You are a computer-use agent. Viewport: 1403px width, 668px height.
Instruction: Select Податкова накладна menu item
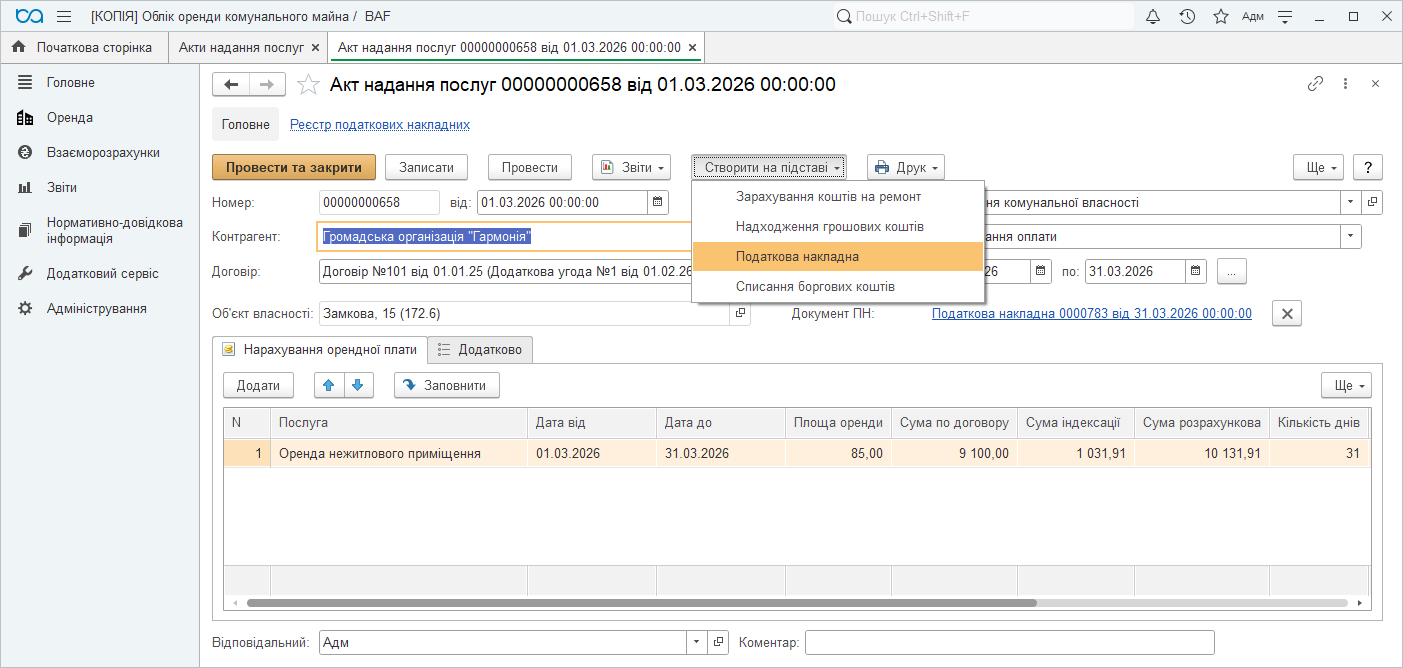click(797, 257)
